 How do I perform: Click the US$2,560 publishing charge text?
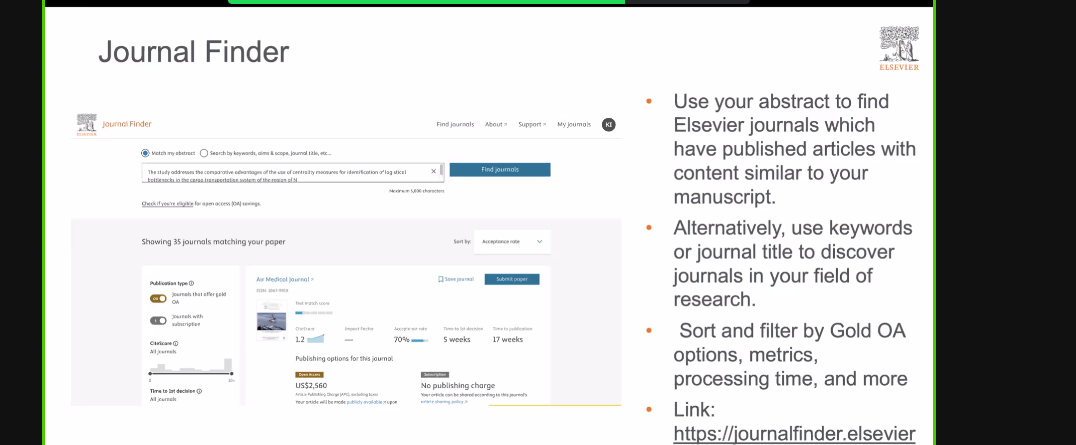tap(312, 386)
